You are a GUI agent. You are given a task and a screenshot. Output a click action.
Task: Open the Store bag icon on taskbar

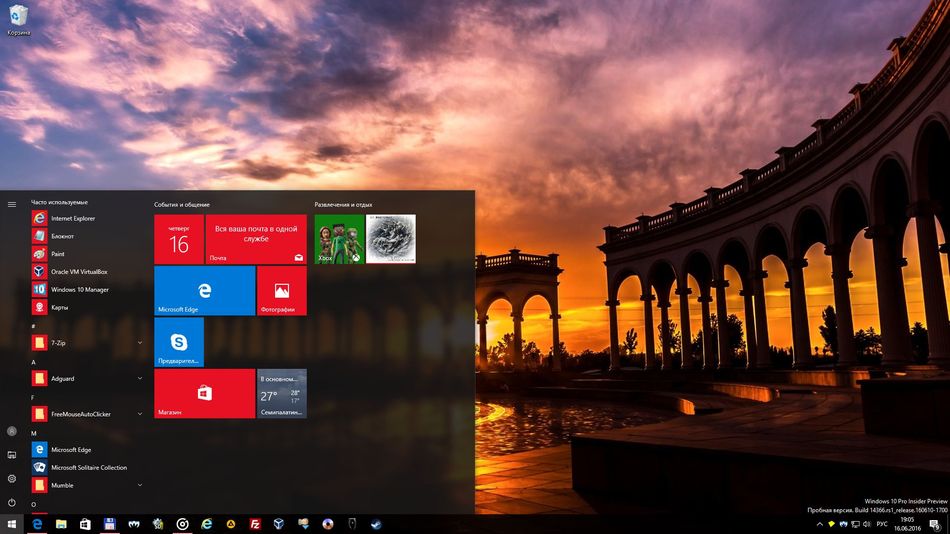coord(85,524)
